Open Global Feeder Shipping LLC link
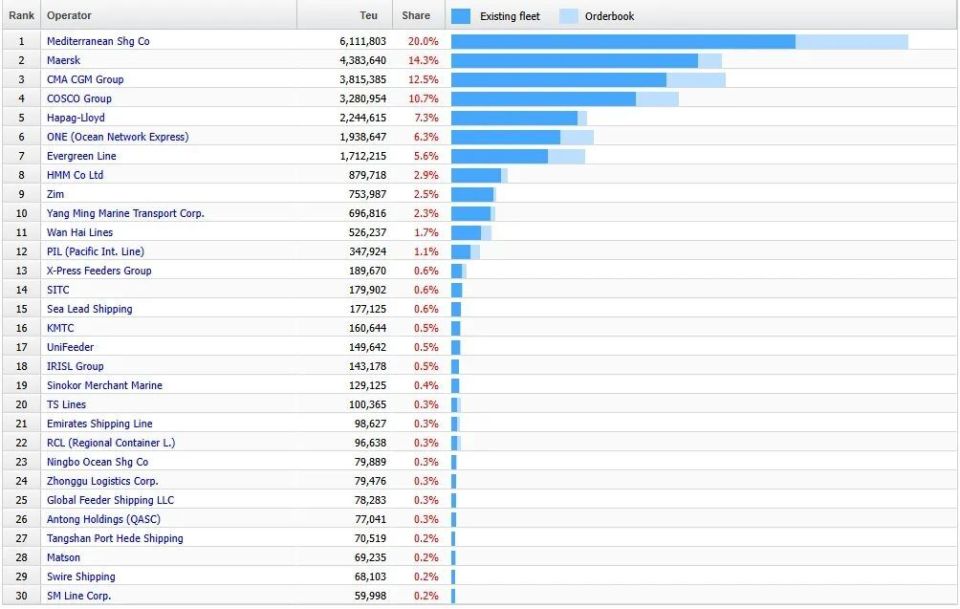This screenshot has height=609, width=960. pos(110,500)
